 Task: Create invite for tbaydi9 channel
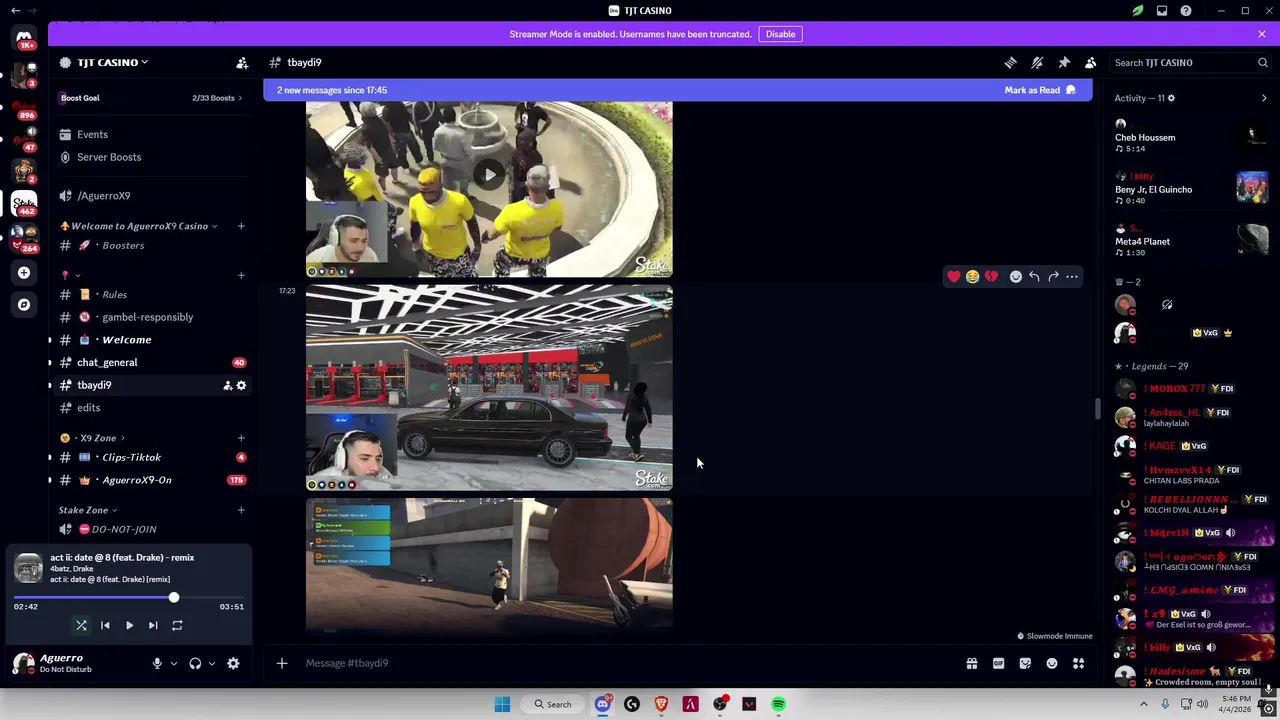coord(227,385)
